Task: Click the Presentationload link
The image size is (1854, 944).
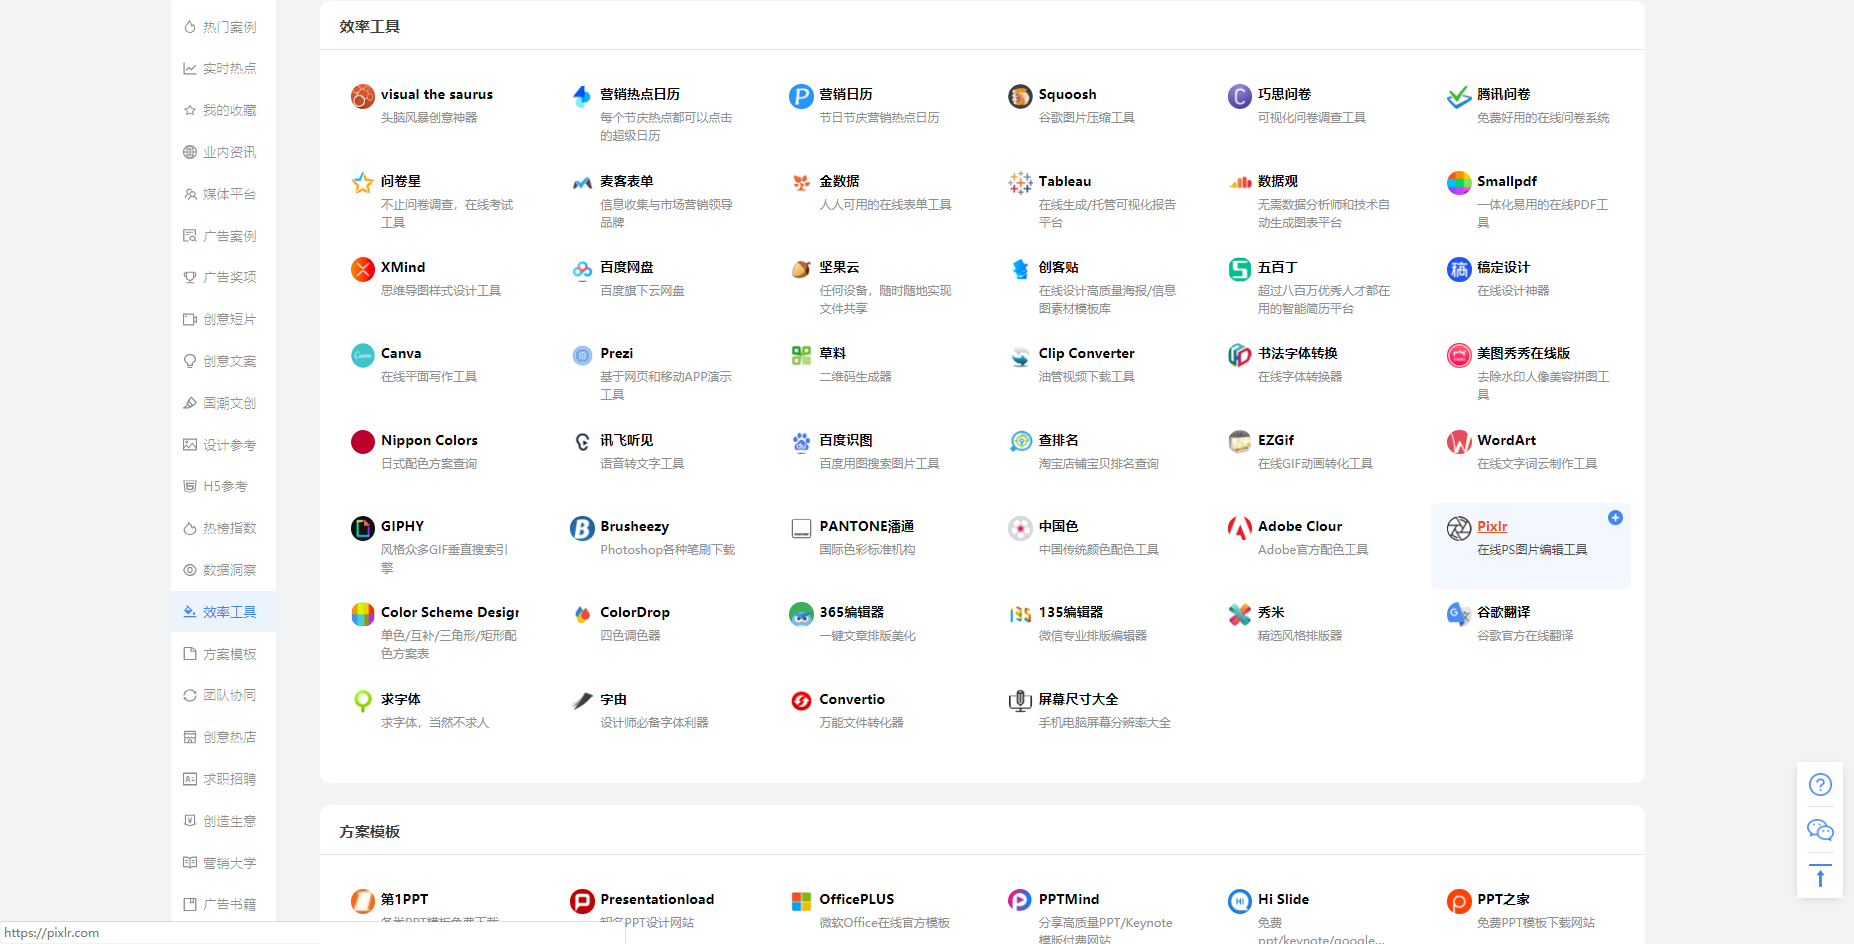Action: click(x=657, y=899)
